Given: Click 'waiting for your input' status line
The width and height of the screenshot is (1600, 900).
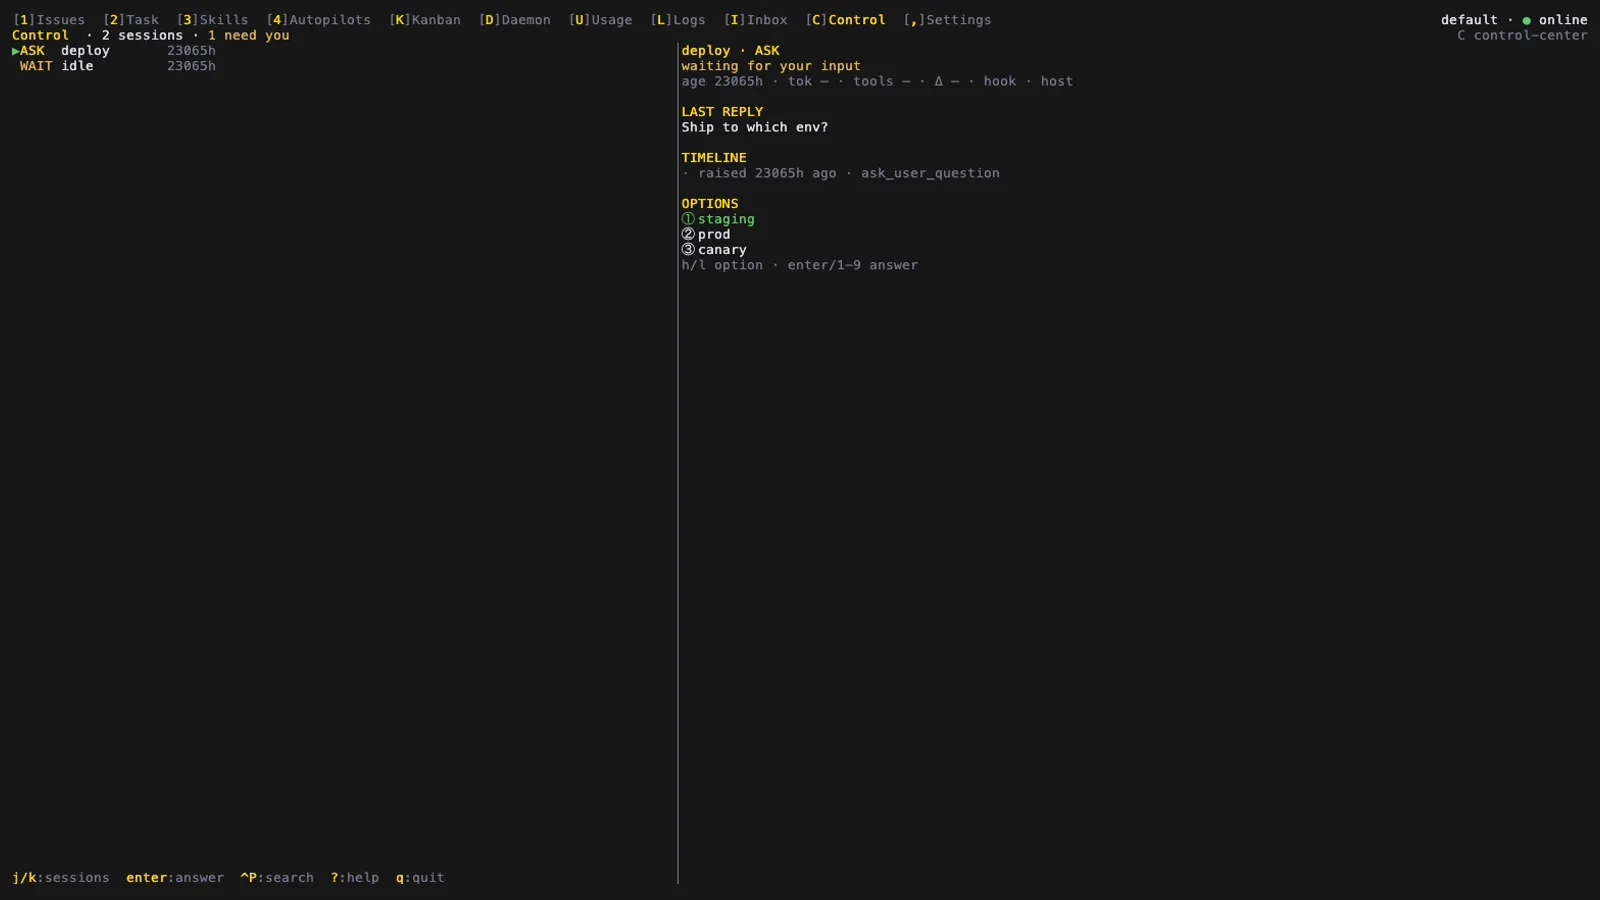Looking at the screenshot, I should [x=771, y=66].
